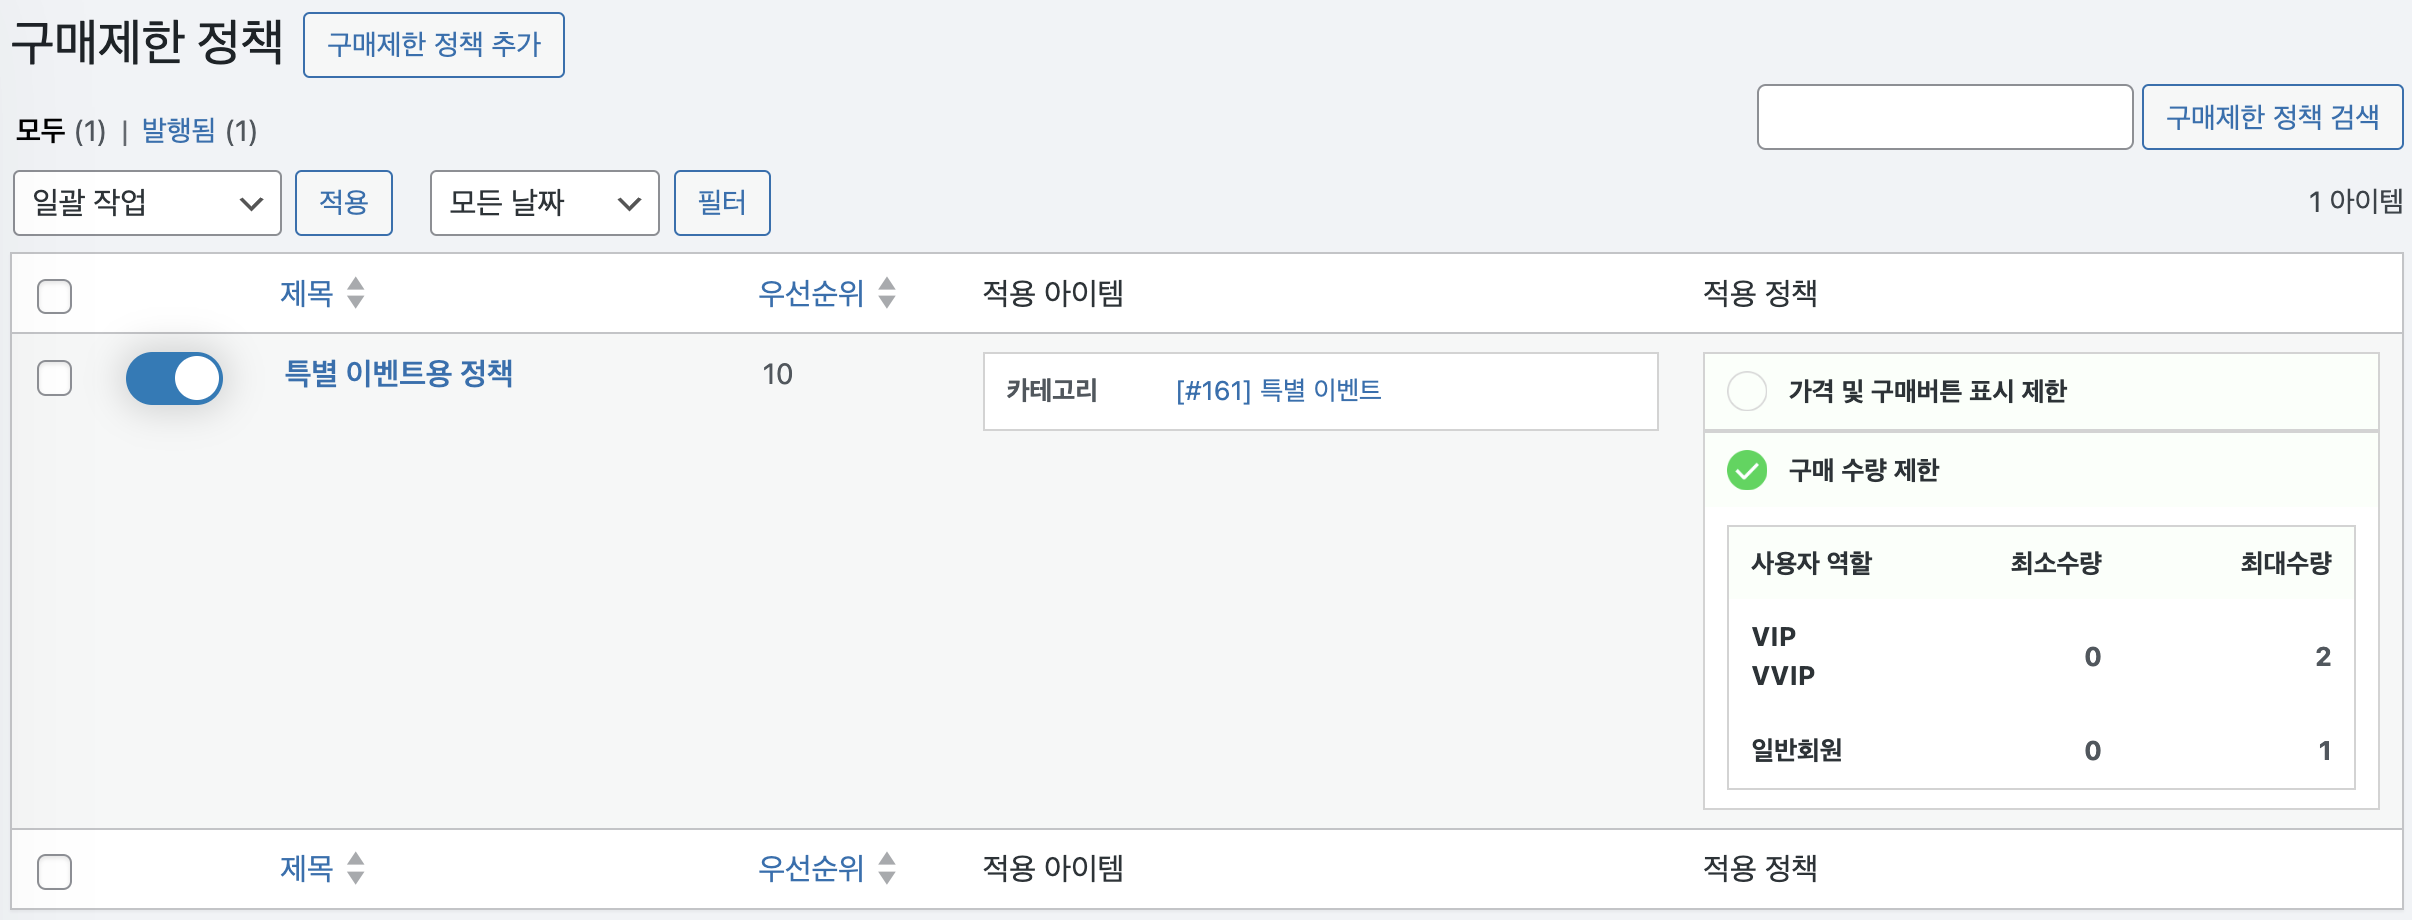Check the select-all checkbox in footer
2412x920 pixels.
(54, 871)
